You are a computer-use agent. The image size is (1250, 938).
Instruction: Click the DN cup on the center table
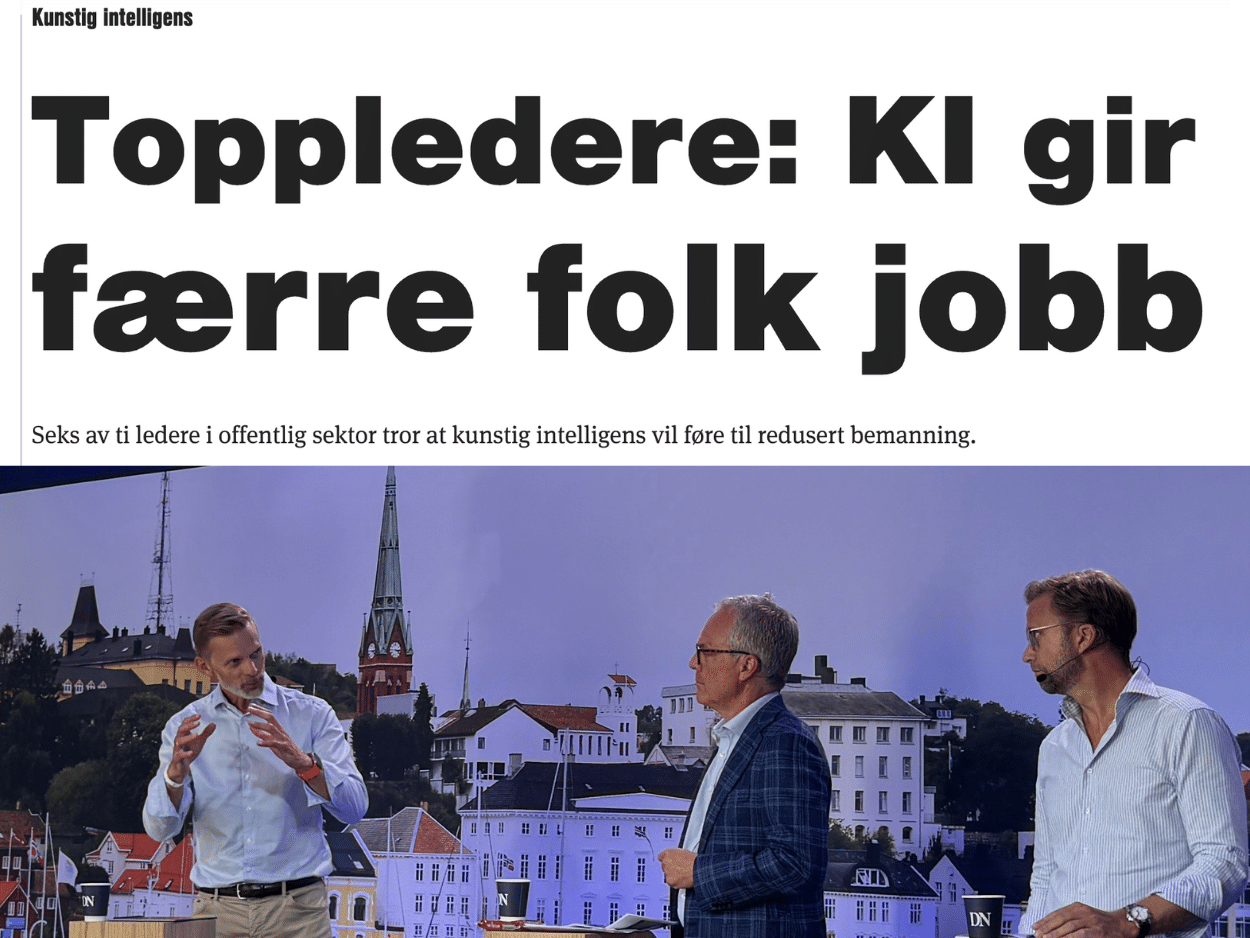coord(513,899)
